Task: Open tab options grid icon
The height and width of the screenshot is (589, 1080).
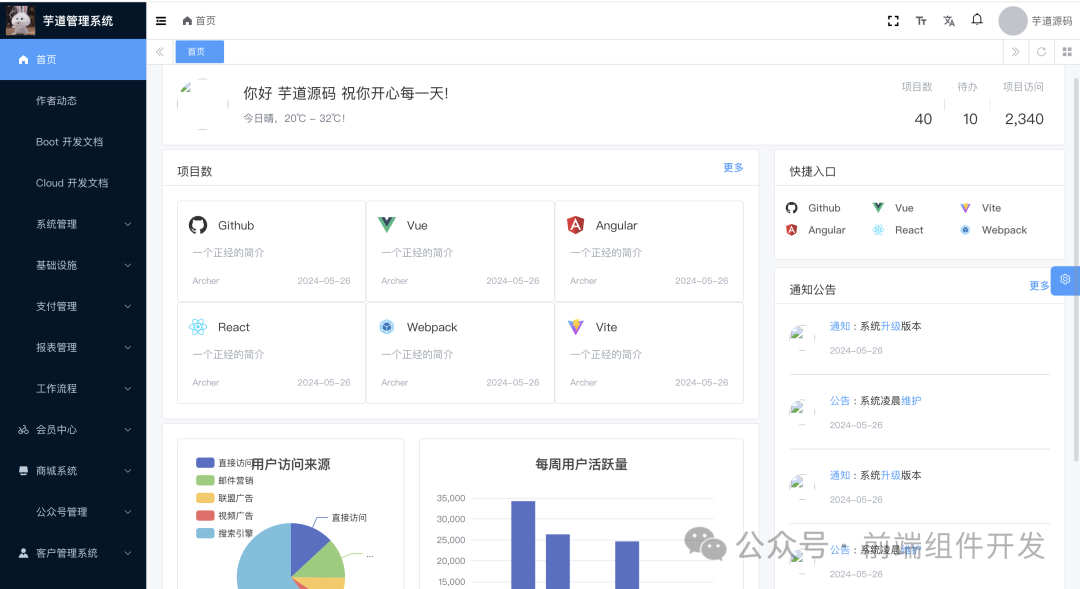Action: coord(1067,52)
